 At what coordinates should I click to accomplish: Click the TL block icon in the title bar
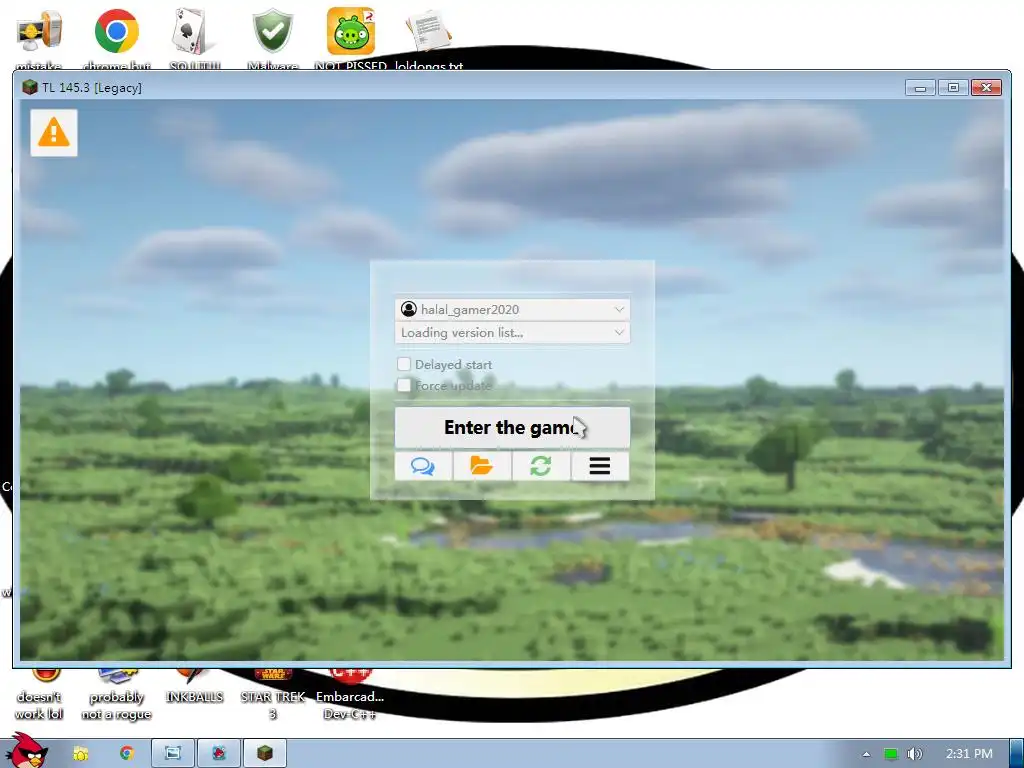[x=29, y=87]
